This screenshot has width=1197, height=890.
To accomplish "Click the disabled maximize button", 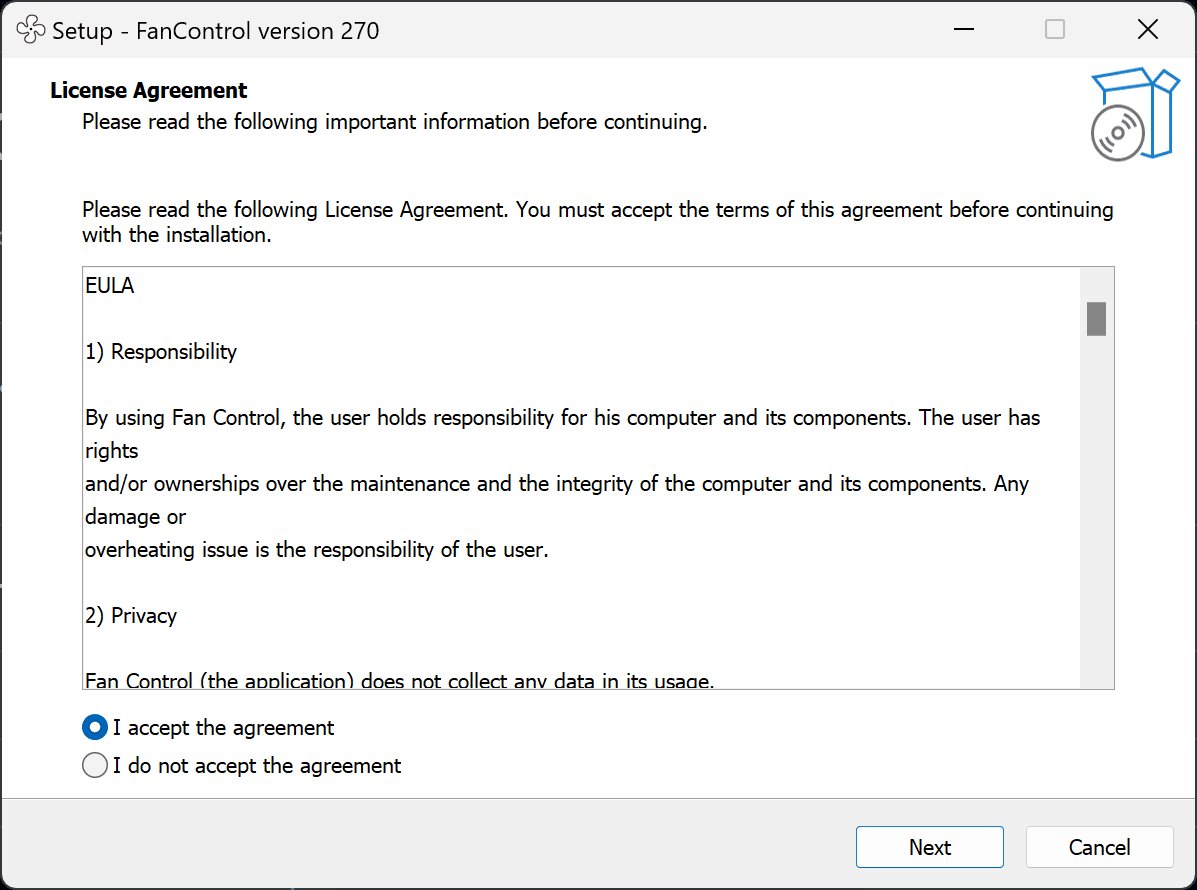I will 1055,30.
